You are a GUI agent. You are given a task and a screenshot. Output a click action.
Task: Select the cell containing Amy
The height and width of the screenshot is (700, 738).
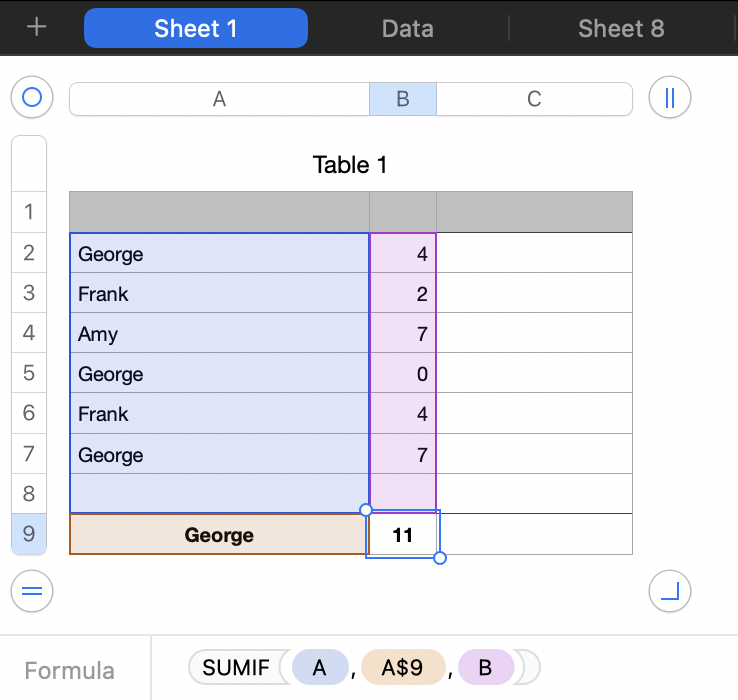coord(219,333)
